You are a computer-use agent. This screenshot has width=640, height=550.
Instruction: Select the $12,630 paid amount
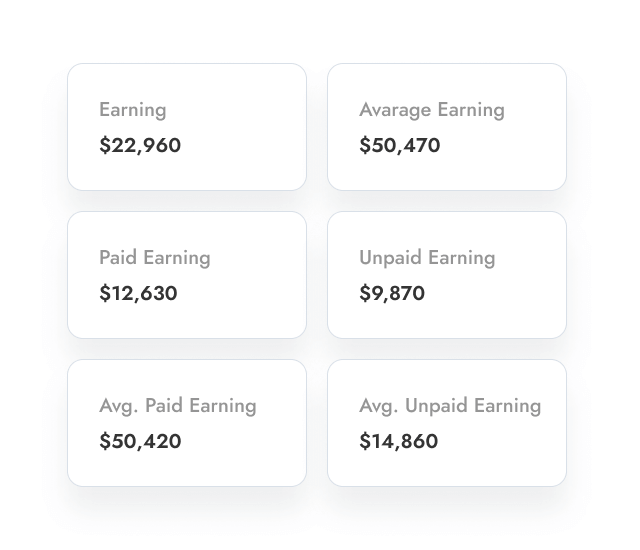click(138, 294)
